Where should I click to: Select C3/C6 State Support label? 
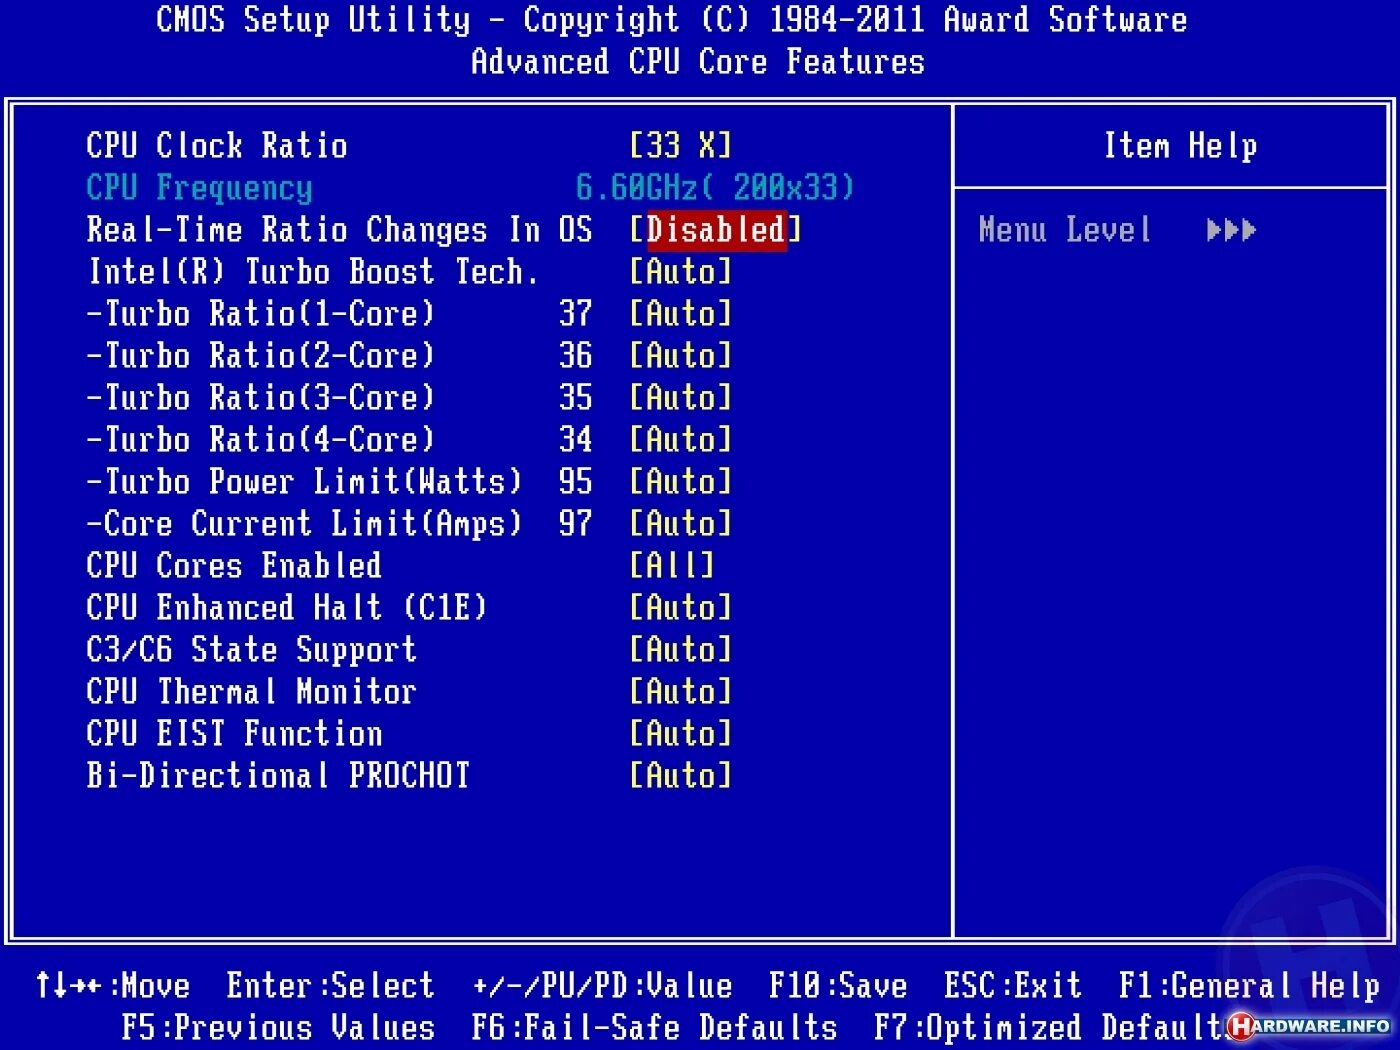(251, 650)
